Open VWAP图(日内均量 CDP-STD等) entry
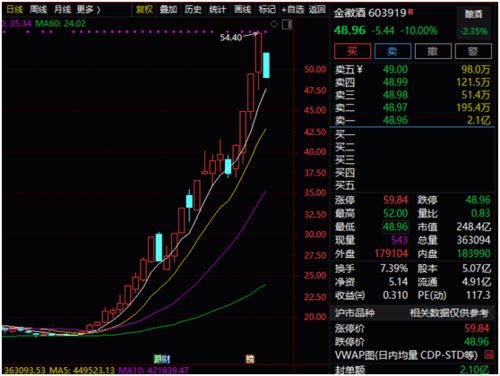500x376 pixels. [x=406, y=355]
